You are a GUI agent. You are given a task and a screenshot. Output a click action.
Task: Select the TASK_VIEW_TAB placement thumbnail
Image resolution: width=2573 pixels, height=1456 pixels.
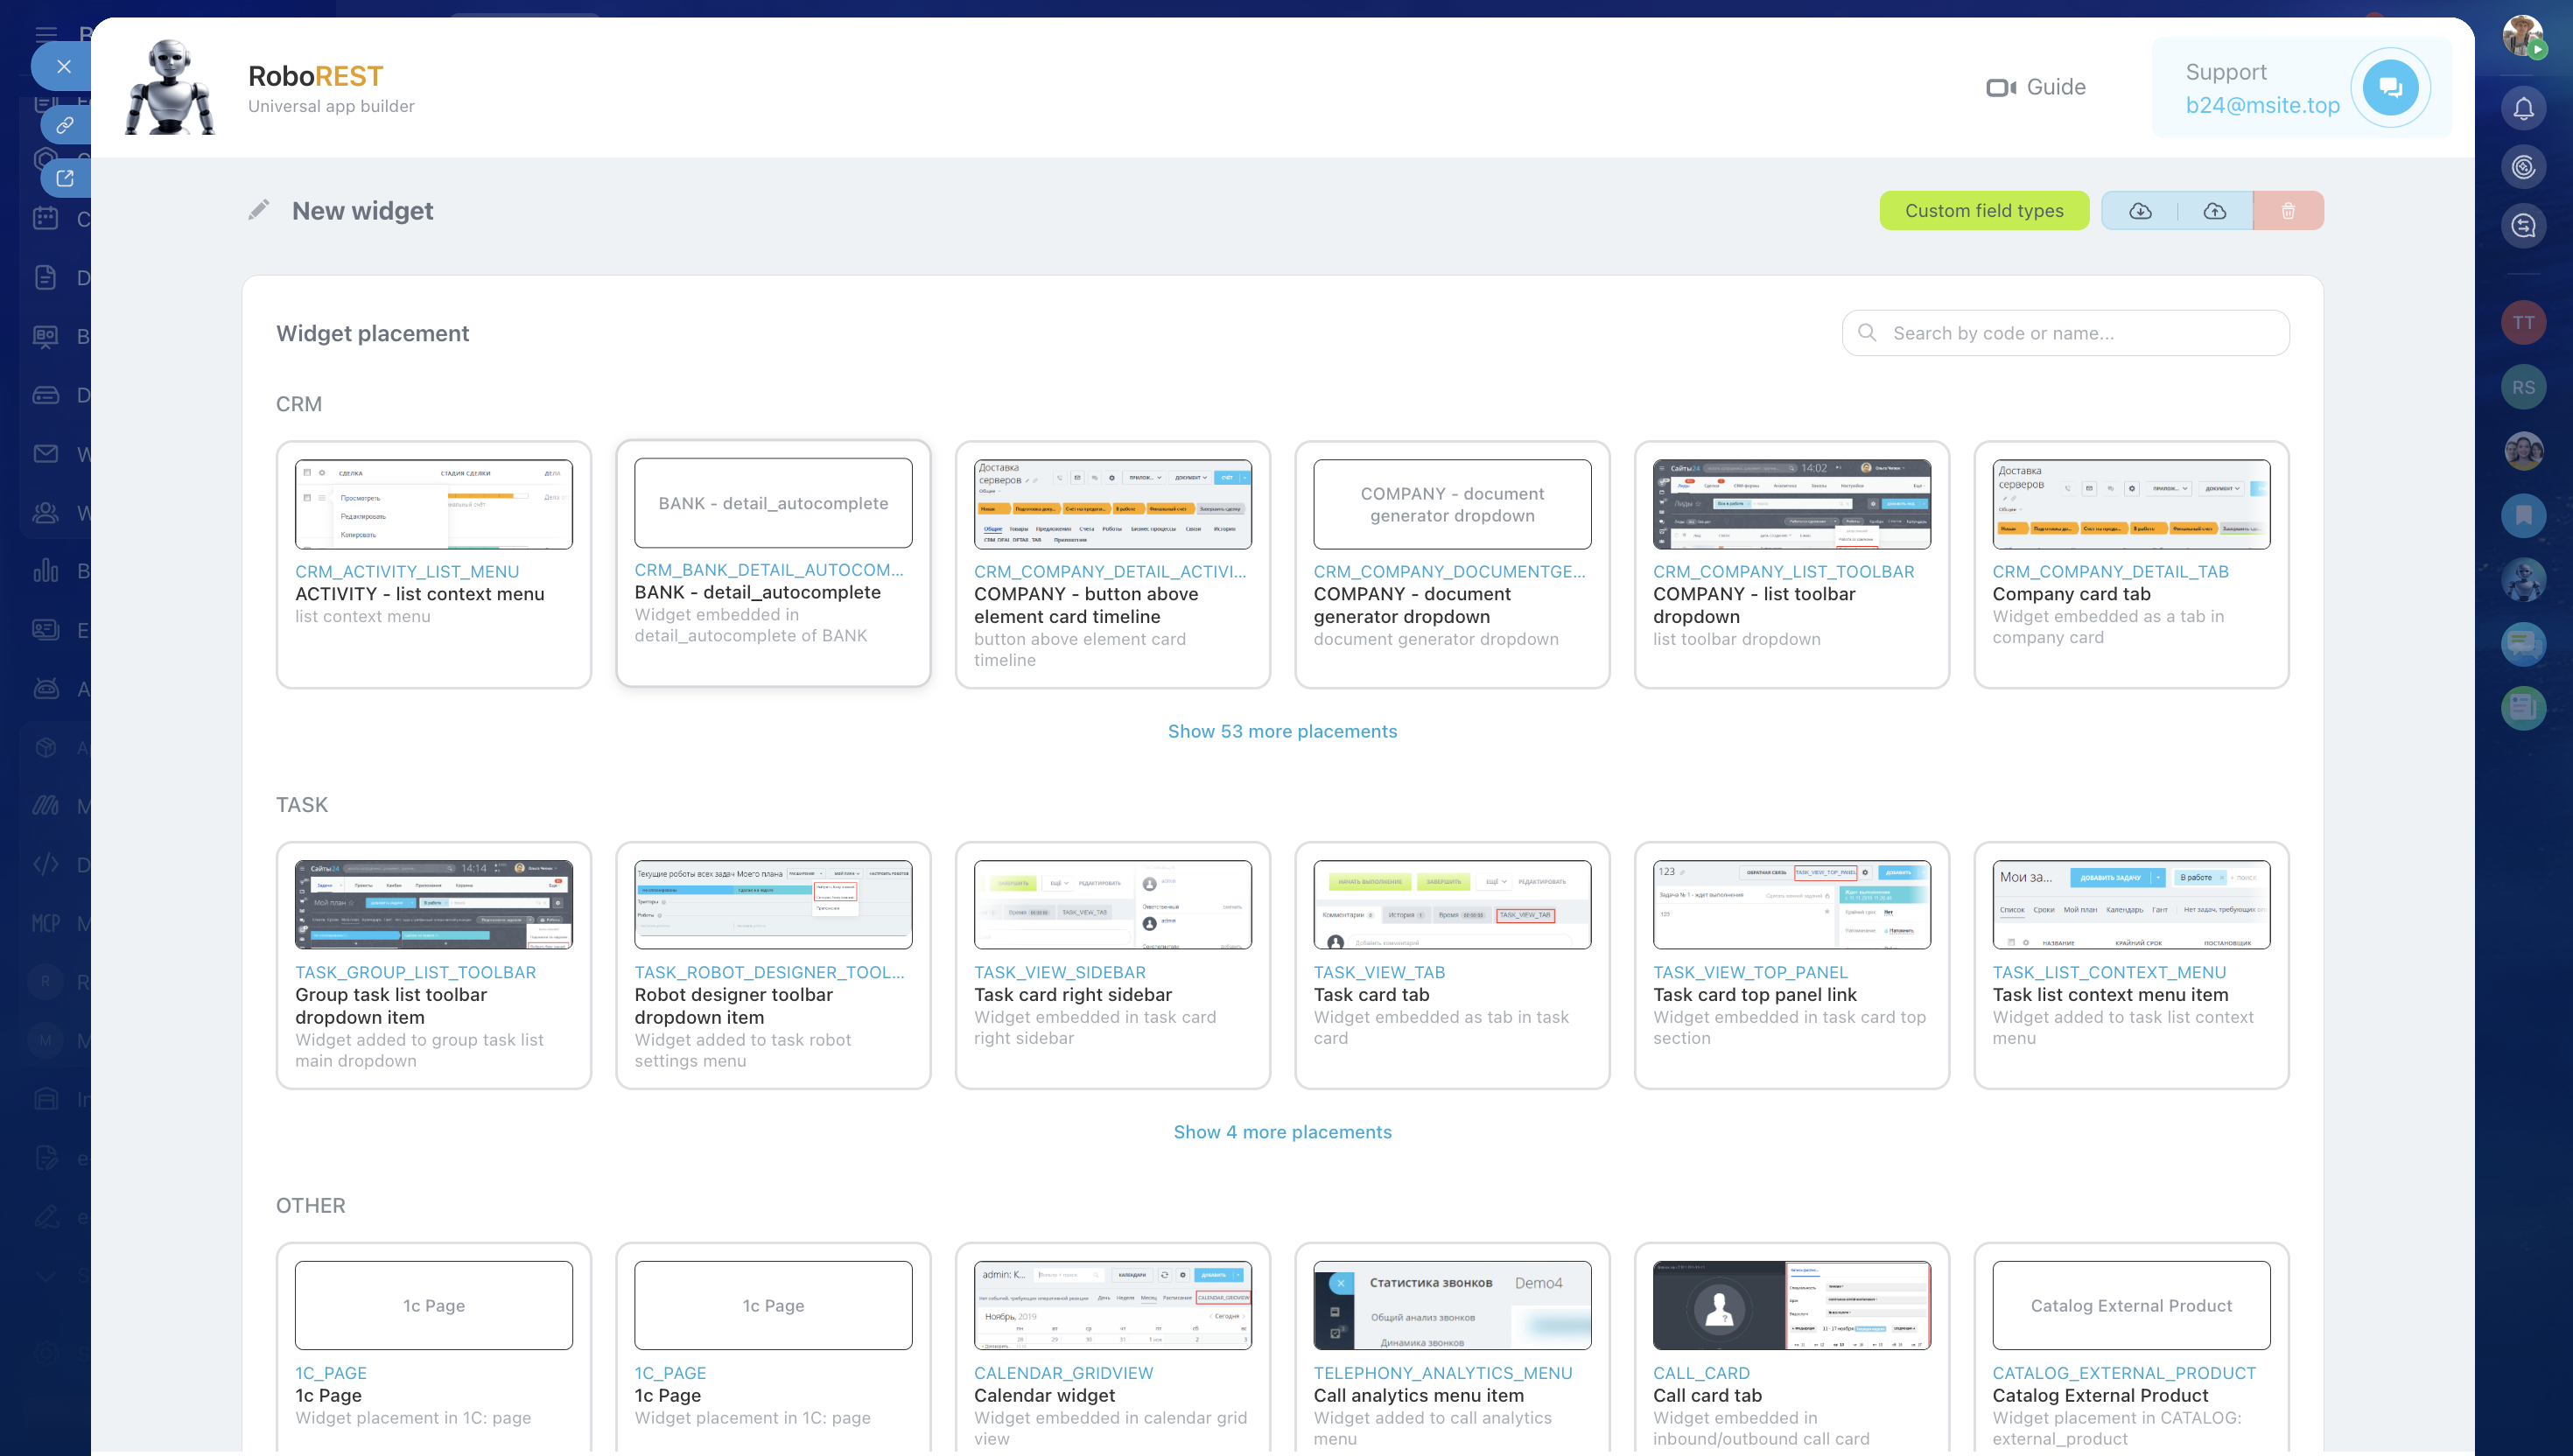pyautogui.click(x=1451, y=904)
